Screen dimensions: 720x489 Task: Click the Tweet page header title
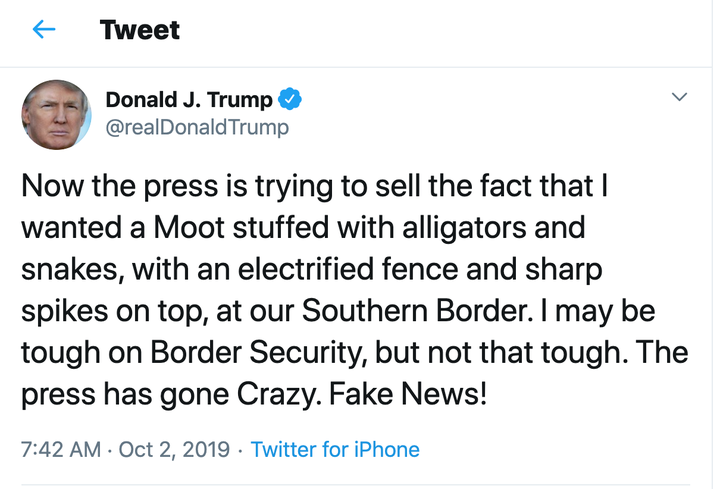140,30
